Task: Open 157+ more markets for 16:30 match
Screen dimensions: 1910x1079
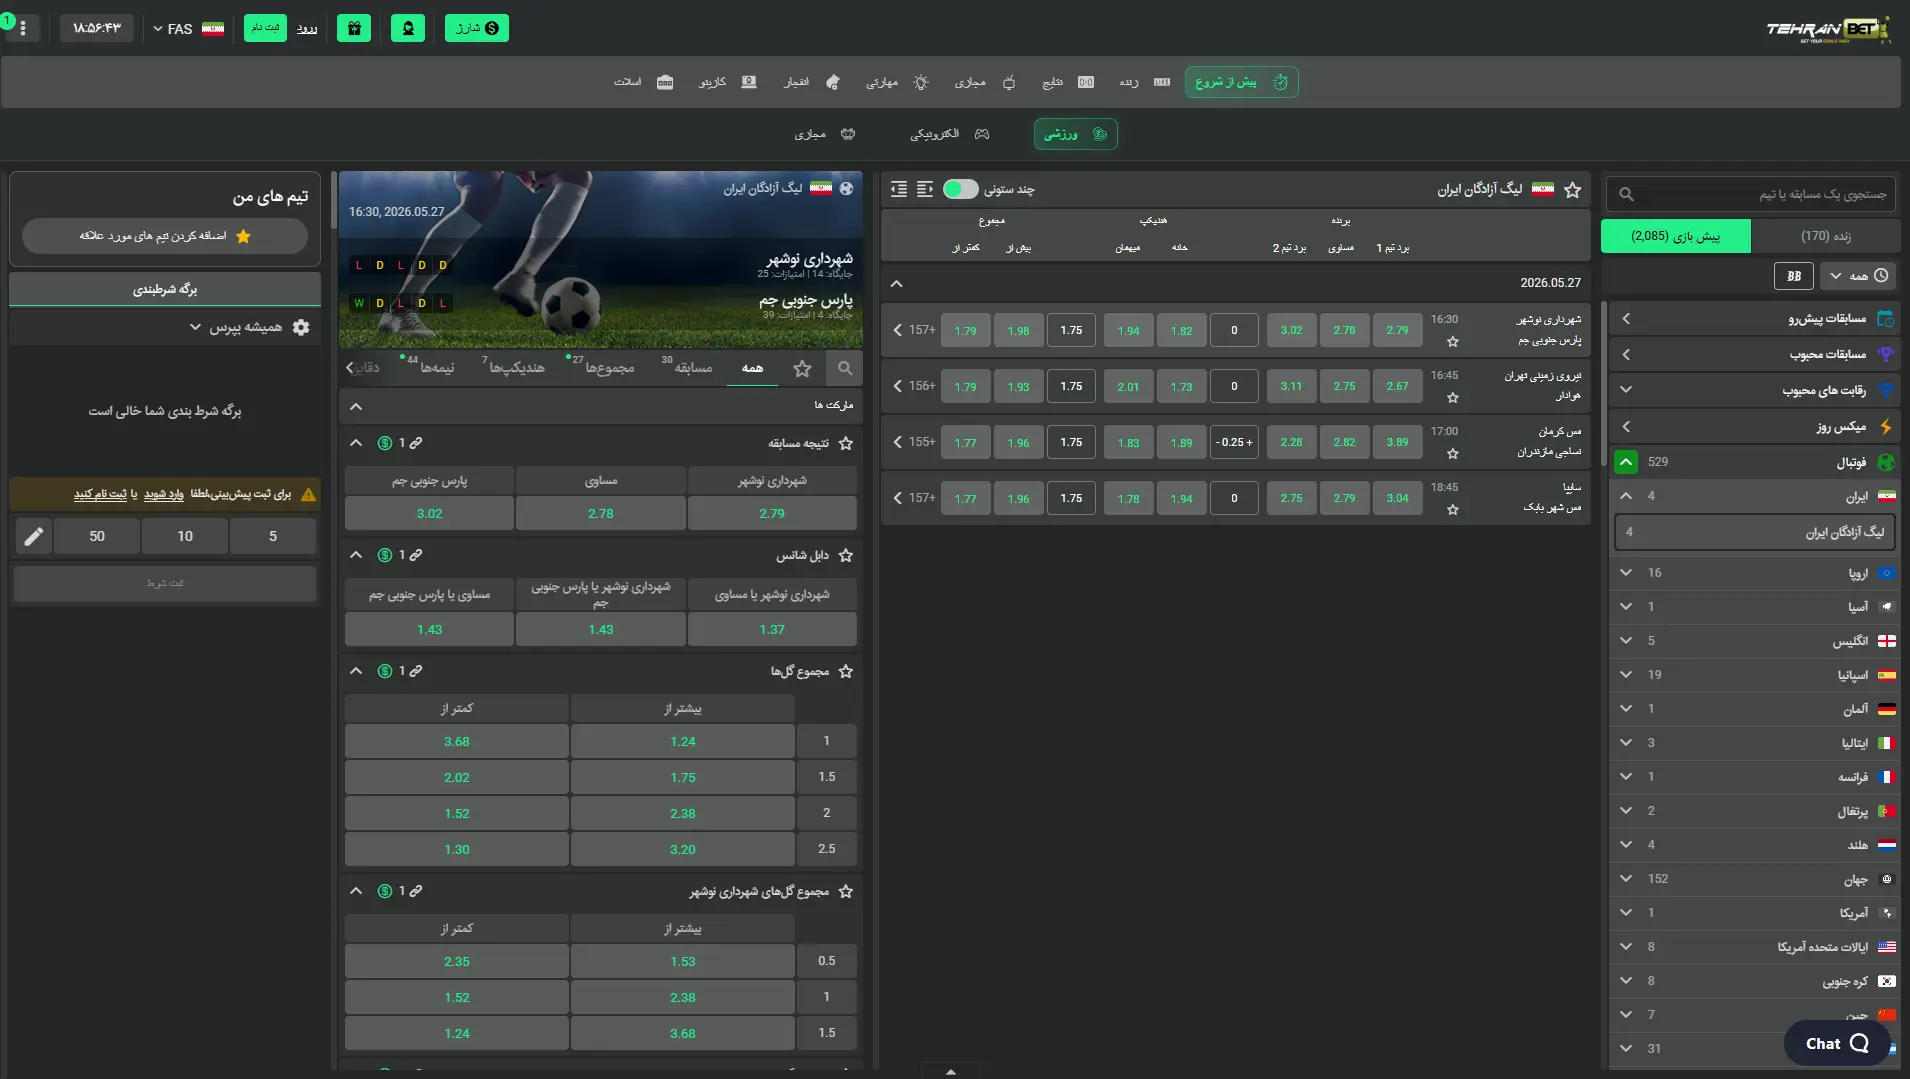Action: click(914, 330)
